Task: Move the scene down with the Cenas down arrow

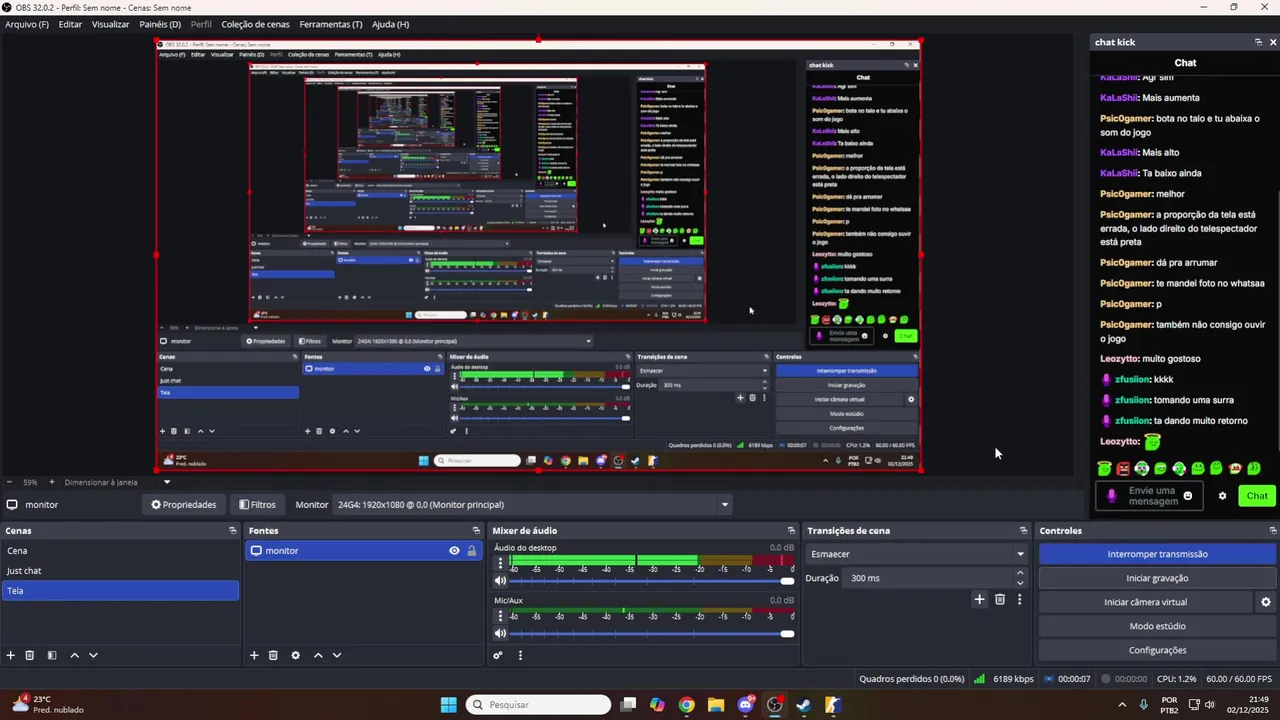Action: [x=93, y=655]
